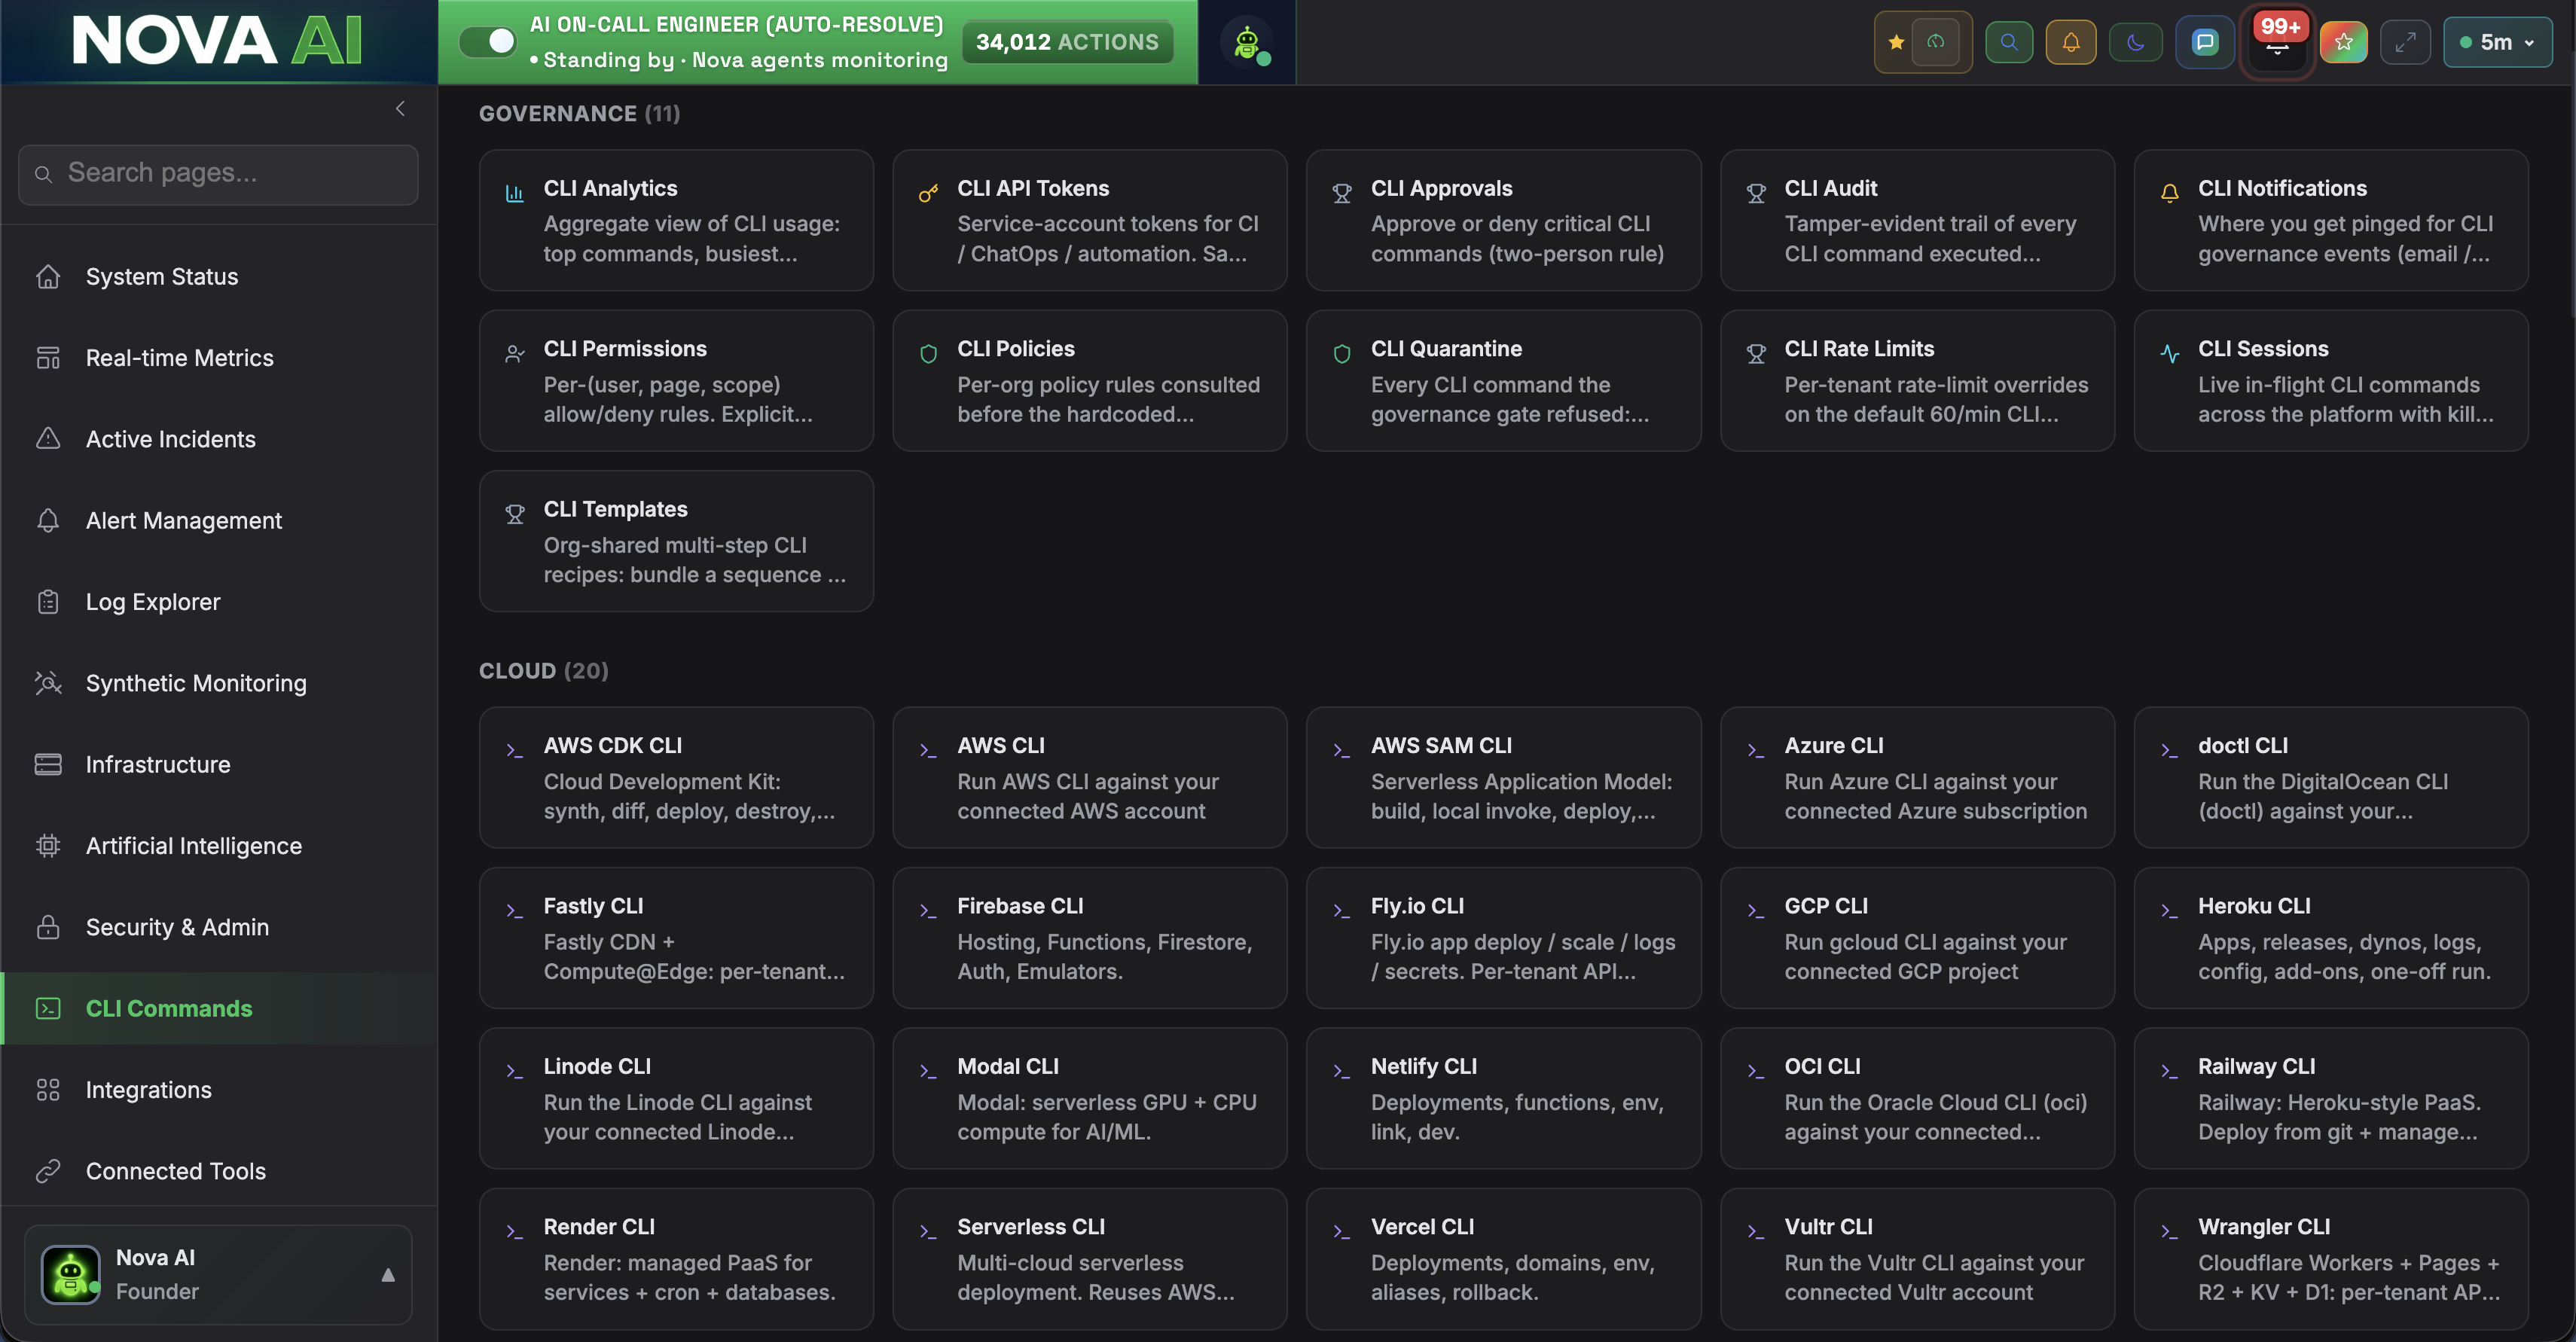Click the pulse icon on CLI Sessions
The image size is (2576, 1342).
pyautogui.click(x=2169, y=353)
